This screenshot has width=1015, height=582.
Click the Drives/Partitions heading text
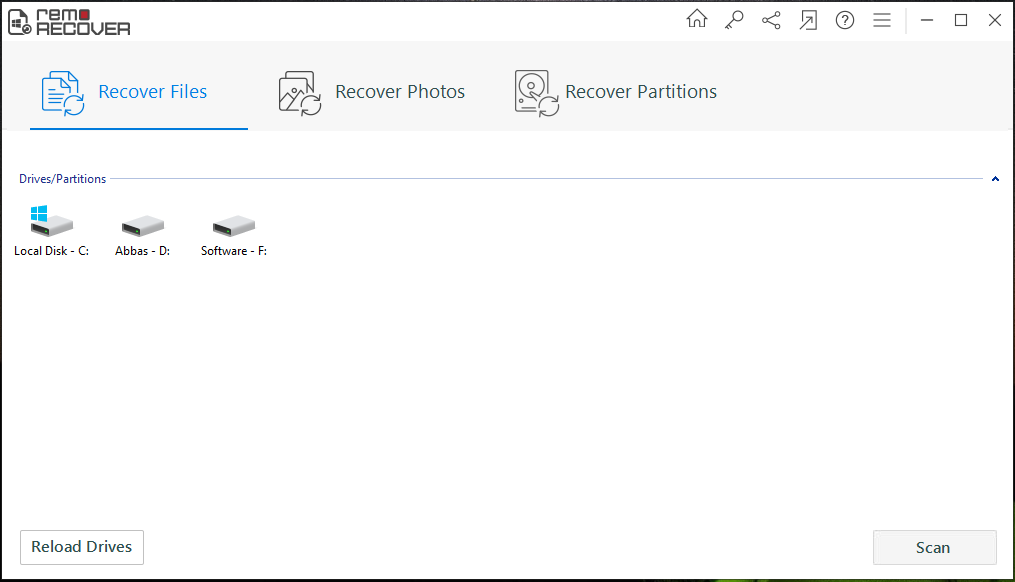(62, 179)
